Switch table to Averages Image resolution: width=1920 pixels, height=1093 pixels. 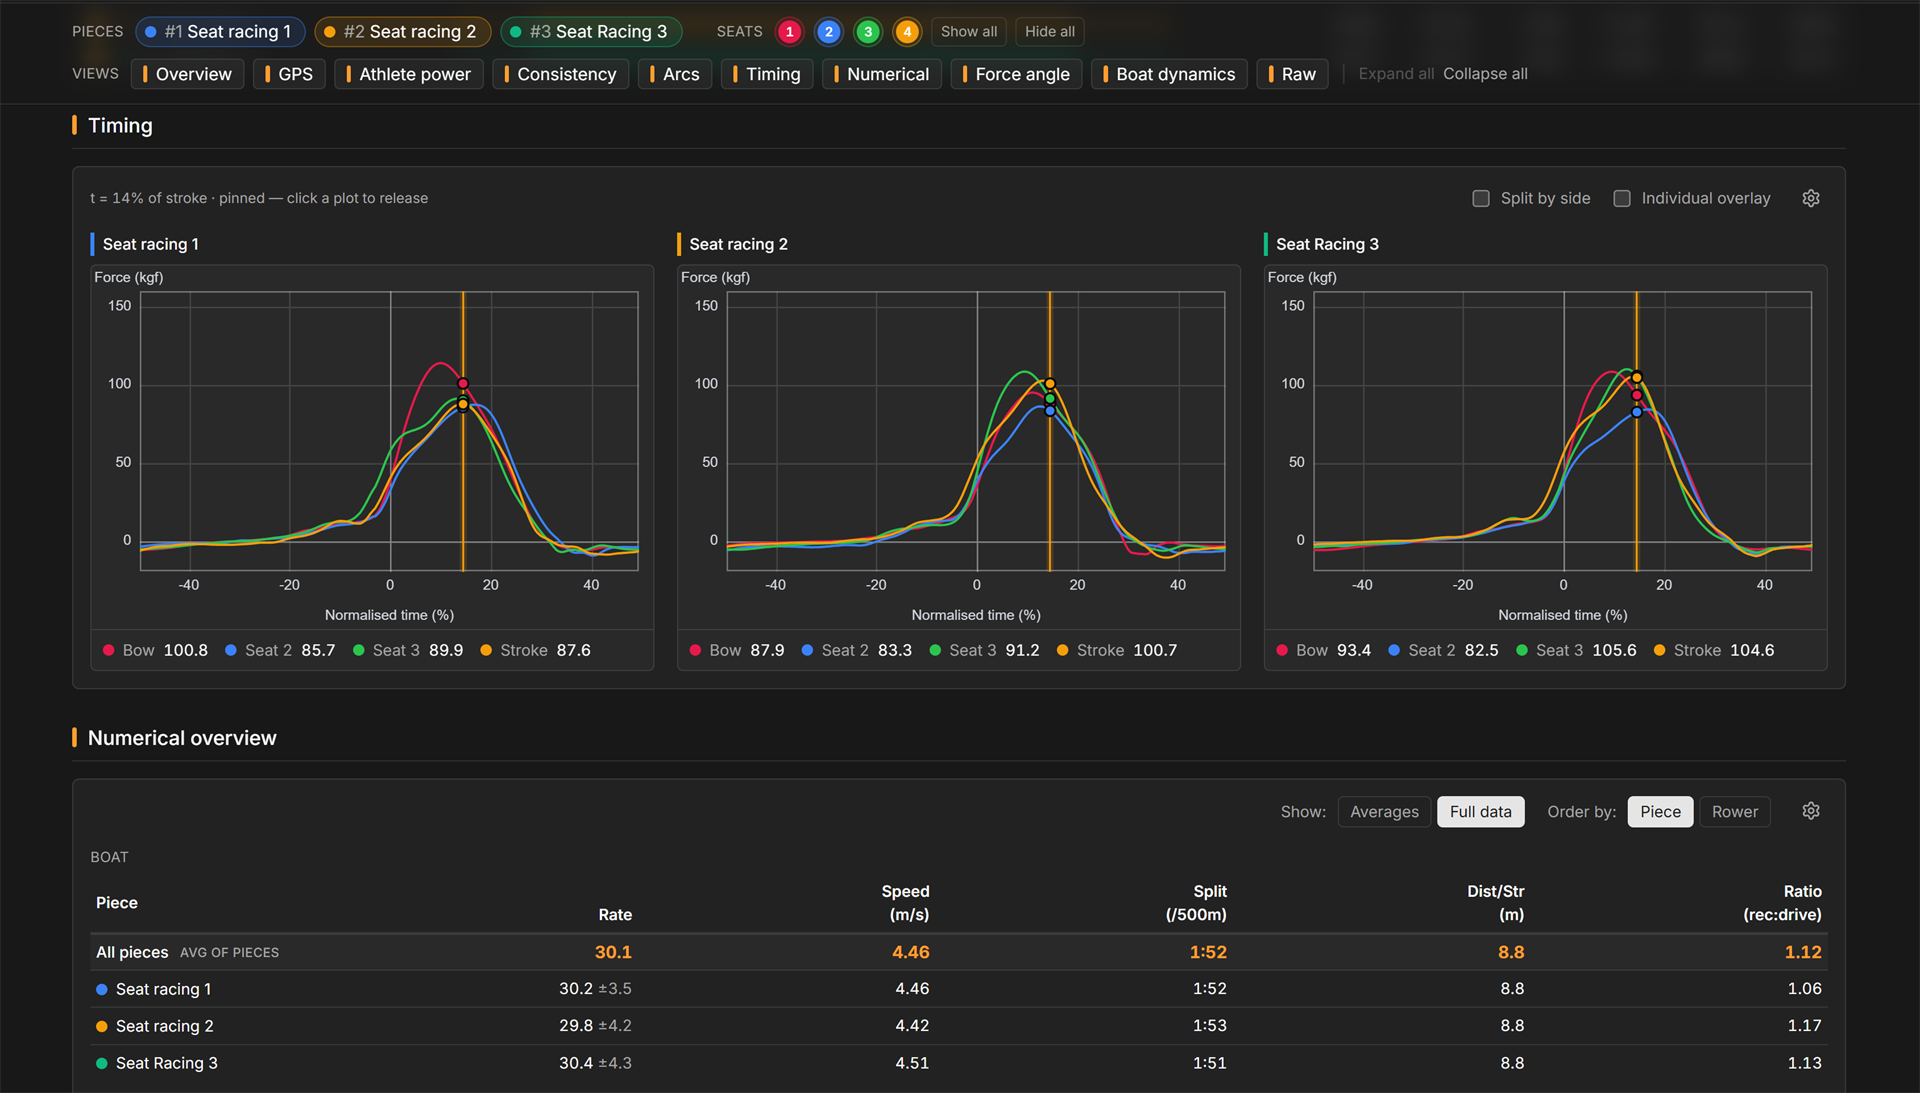tap(1384, 812)
